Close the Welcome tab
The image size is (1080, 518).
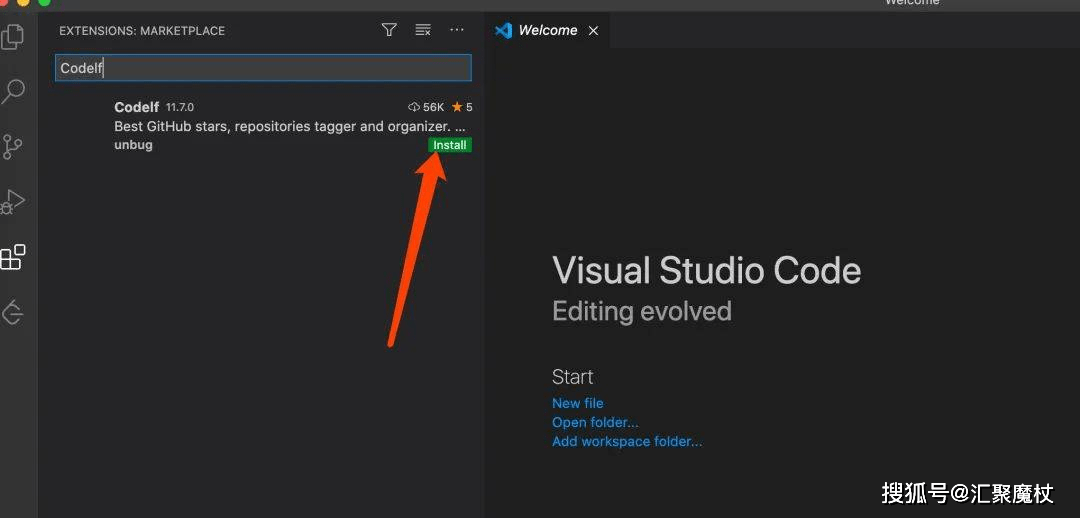(593, 30)
